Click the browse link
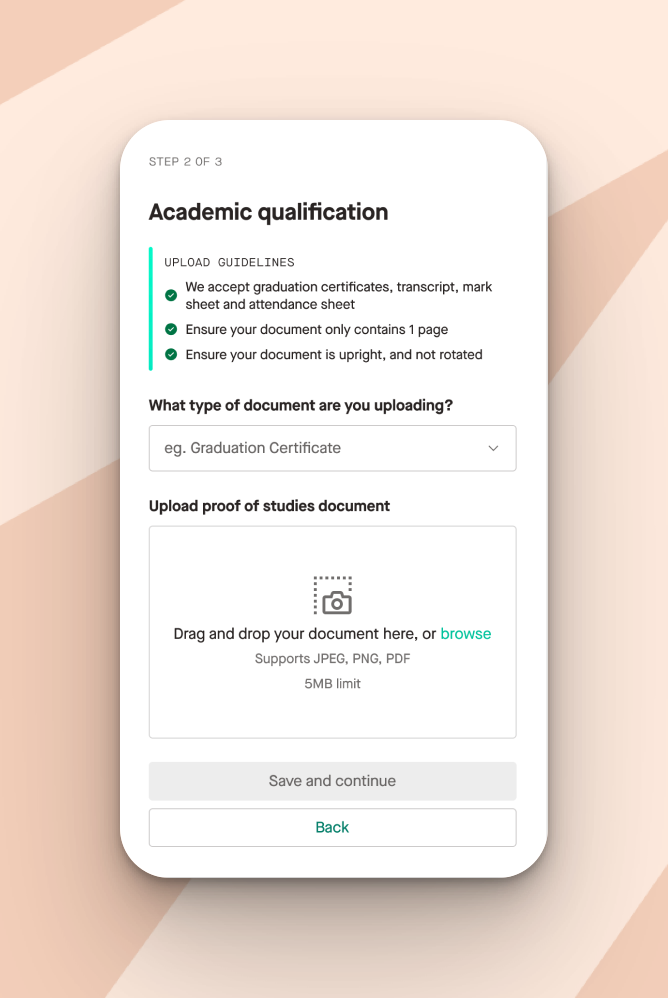This screenshot has height=998, width=668. point(466,634)
